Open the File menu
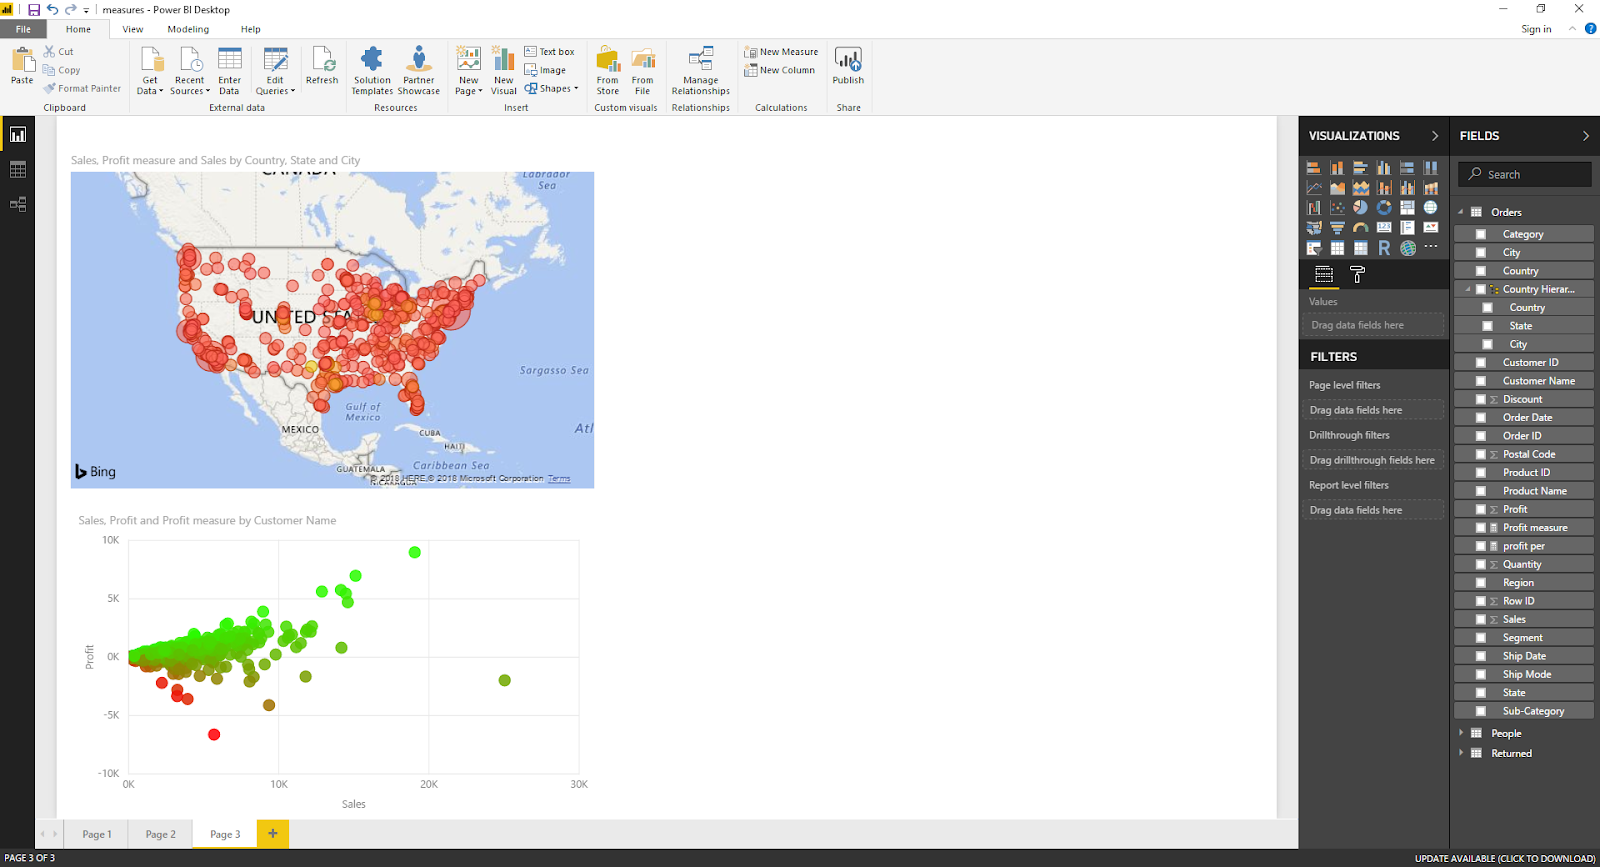 23,29
